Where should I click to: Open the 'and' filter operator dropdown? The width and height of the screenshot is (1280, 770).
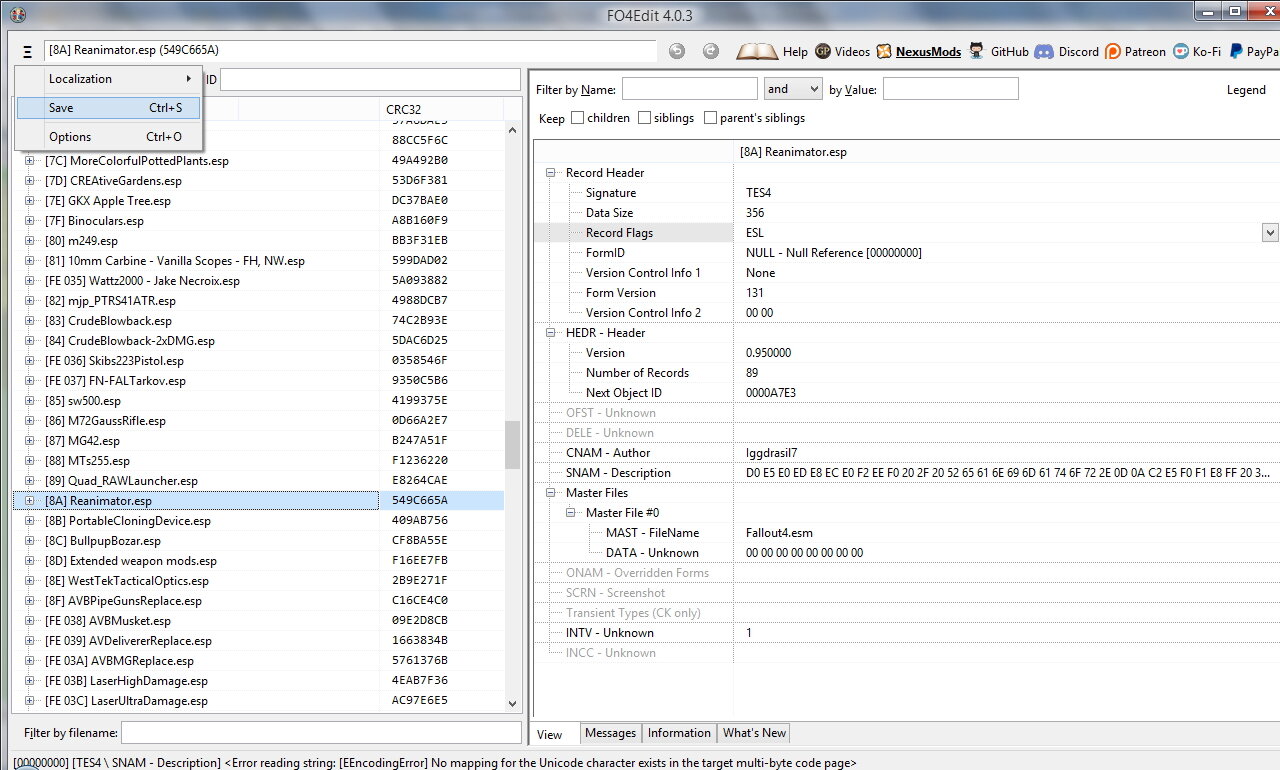click(x=793, y=89)
